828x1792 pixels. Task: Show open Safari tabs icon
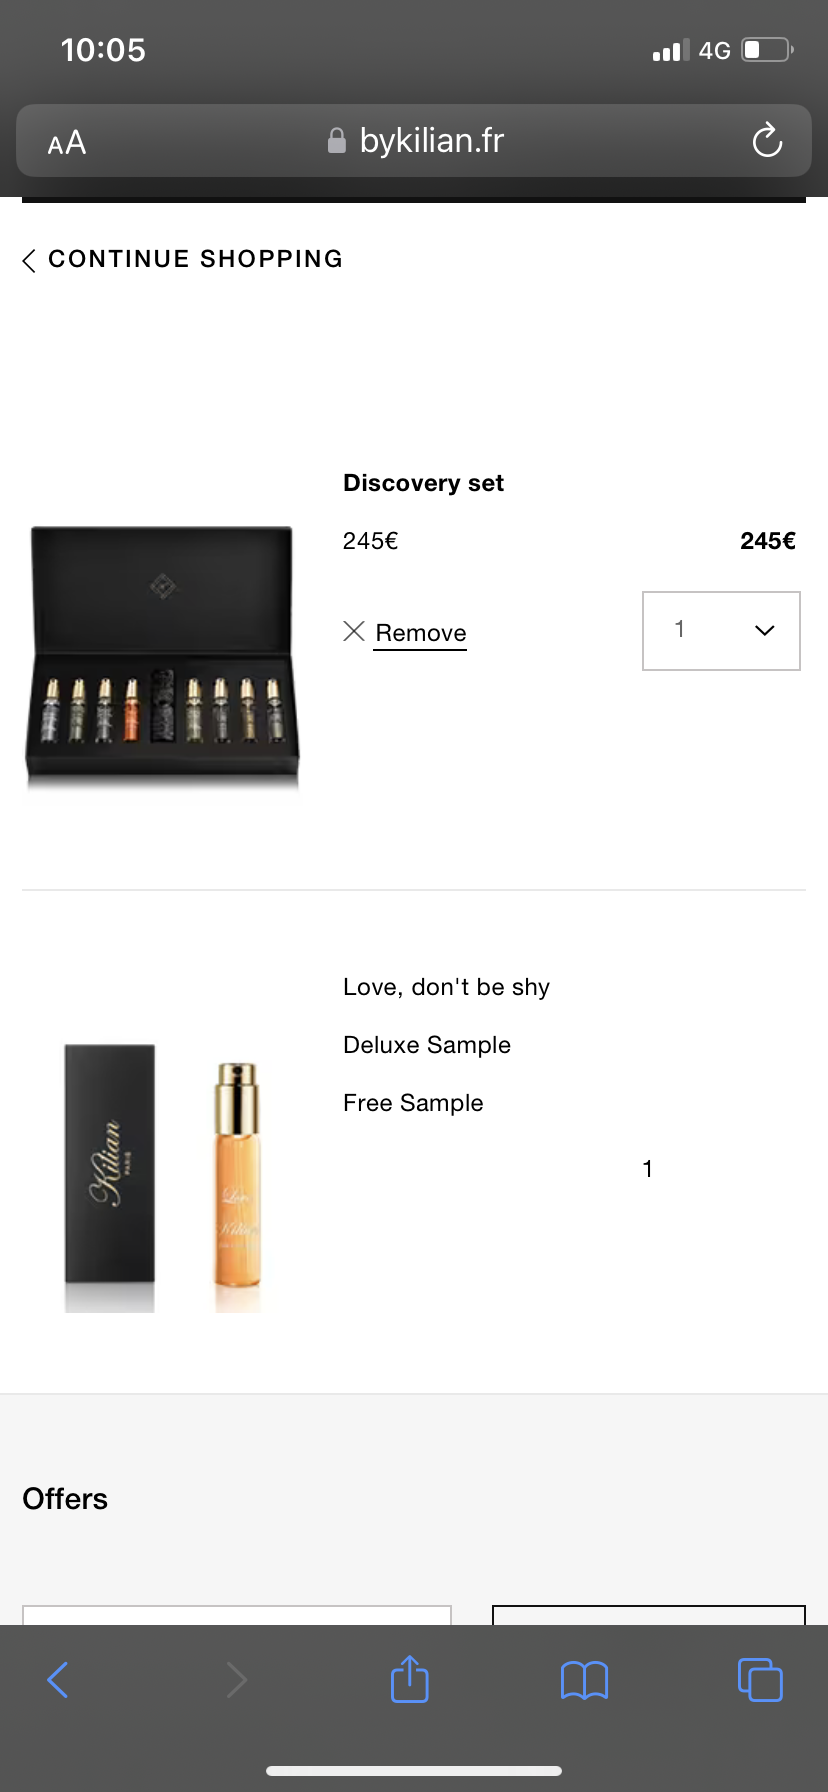point(760,1680)
